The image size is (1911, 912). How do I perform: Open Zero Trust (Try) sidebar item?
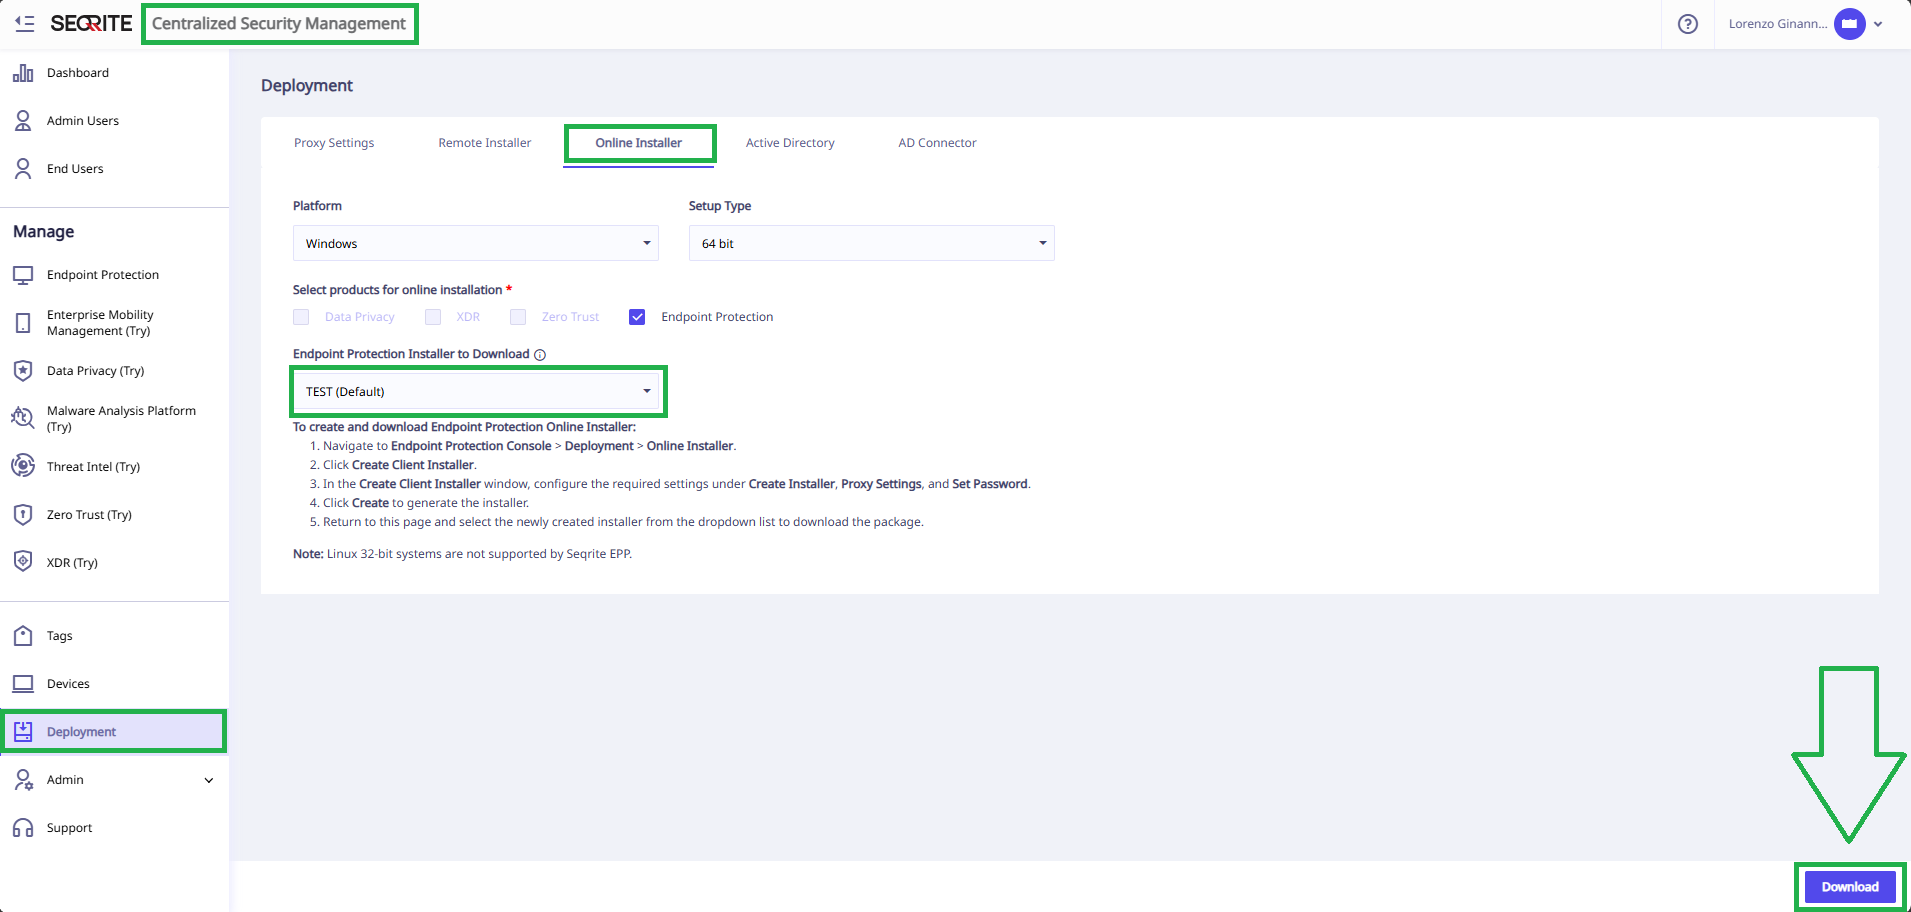[89, 515]
